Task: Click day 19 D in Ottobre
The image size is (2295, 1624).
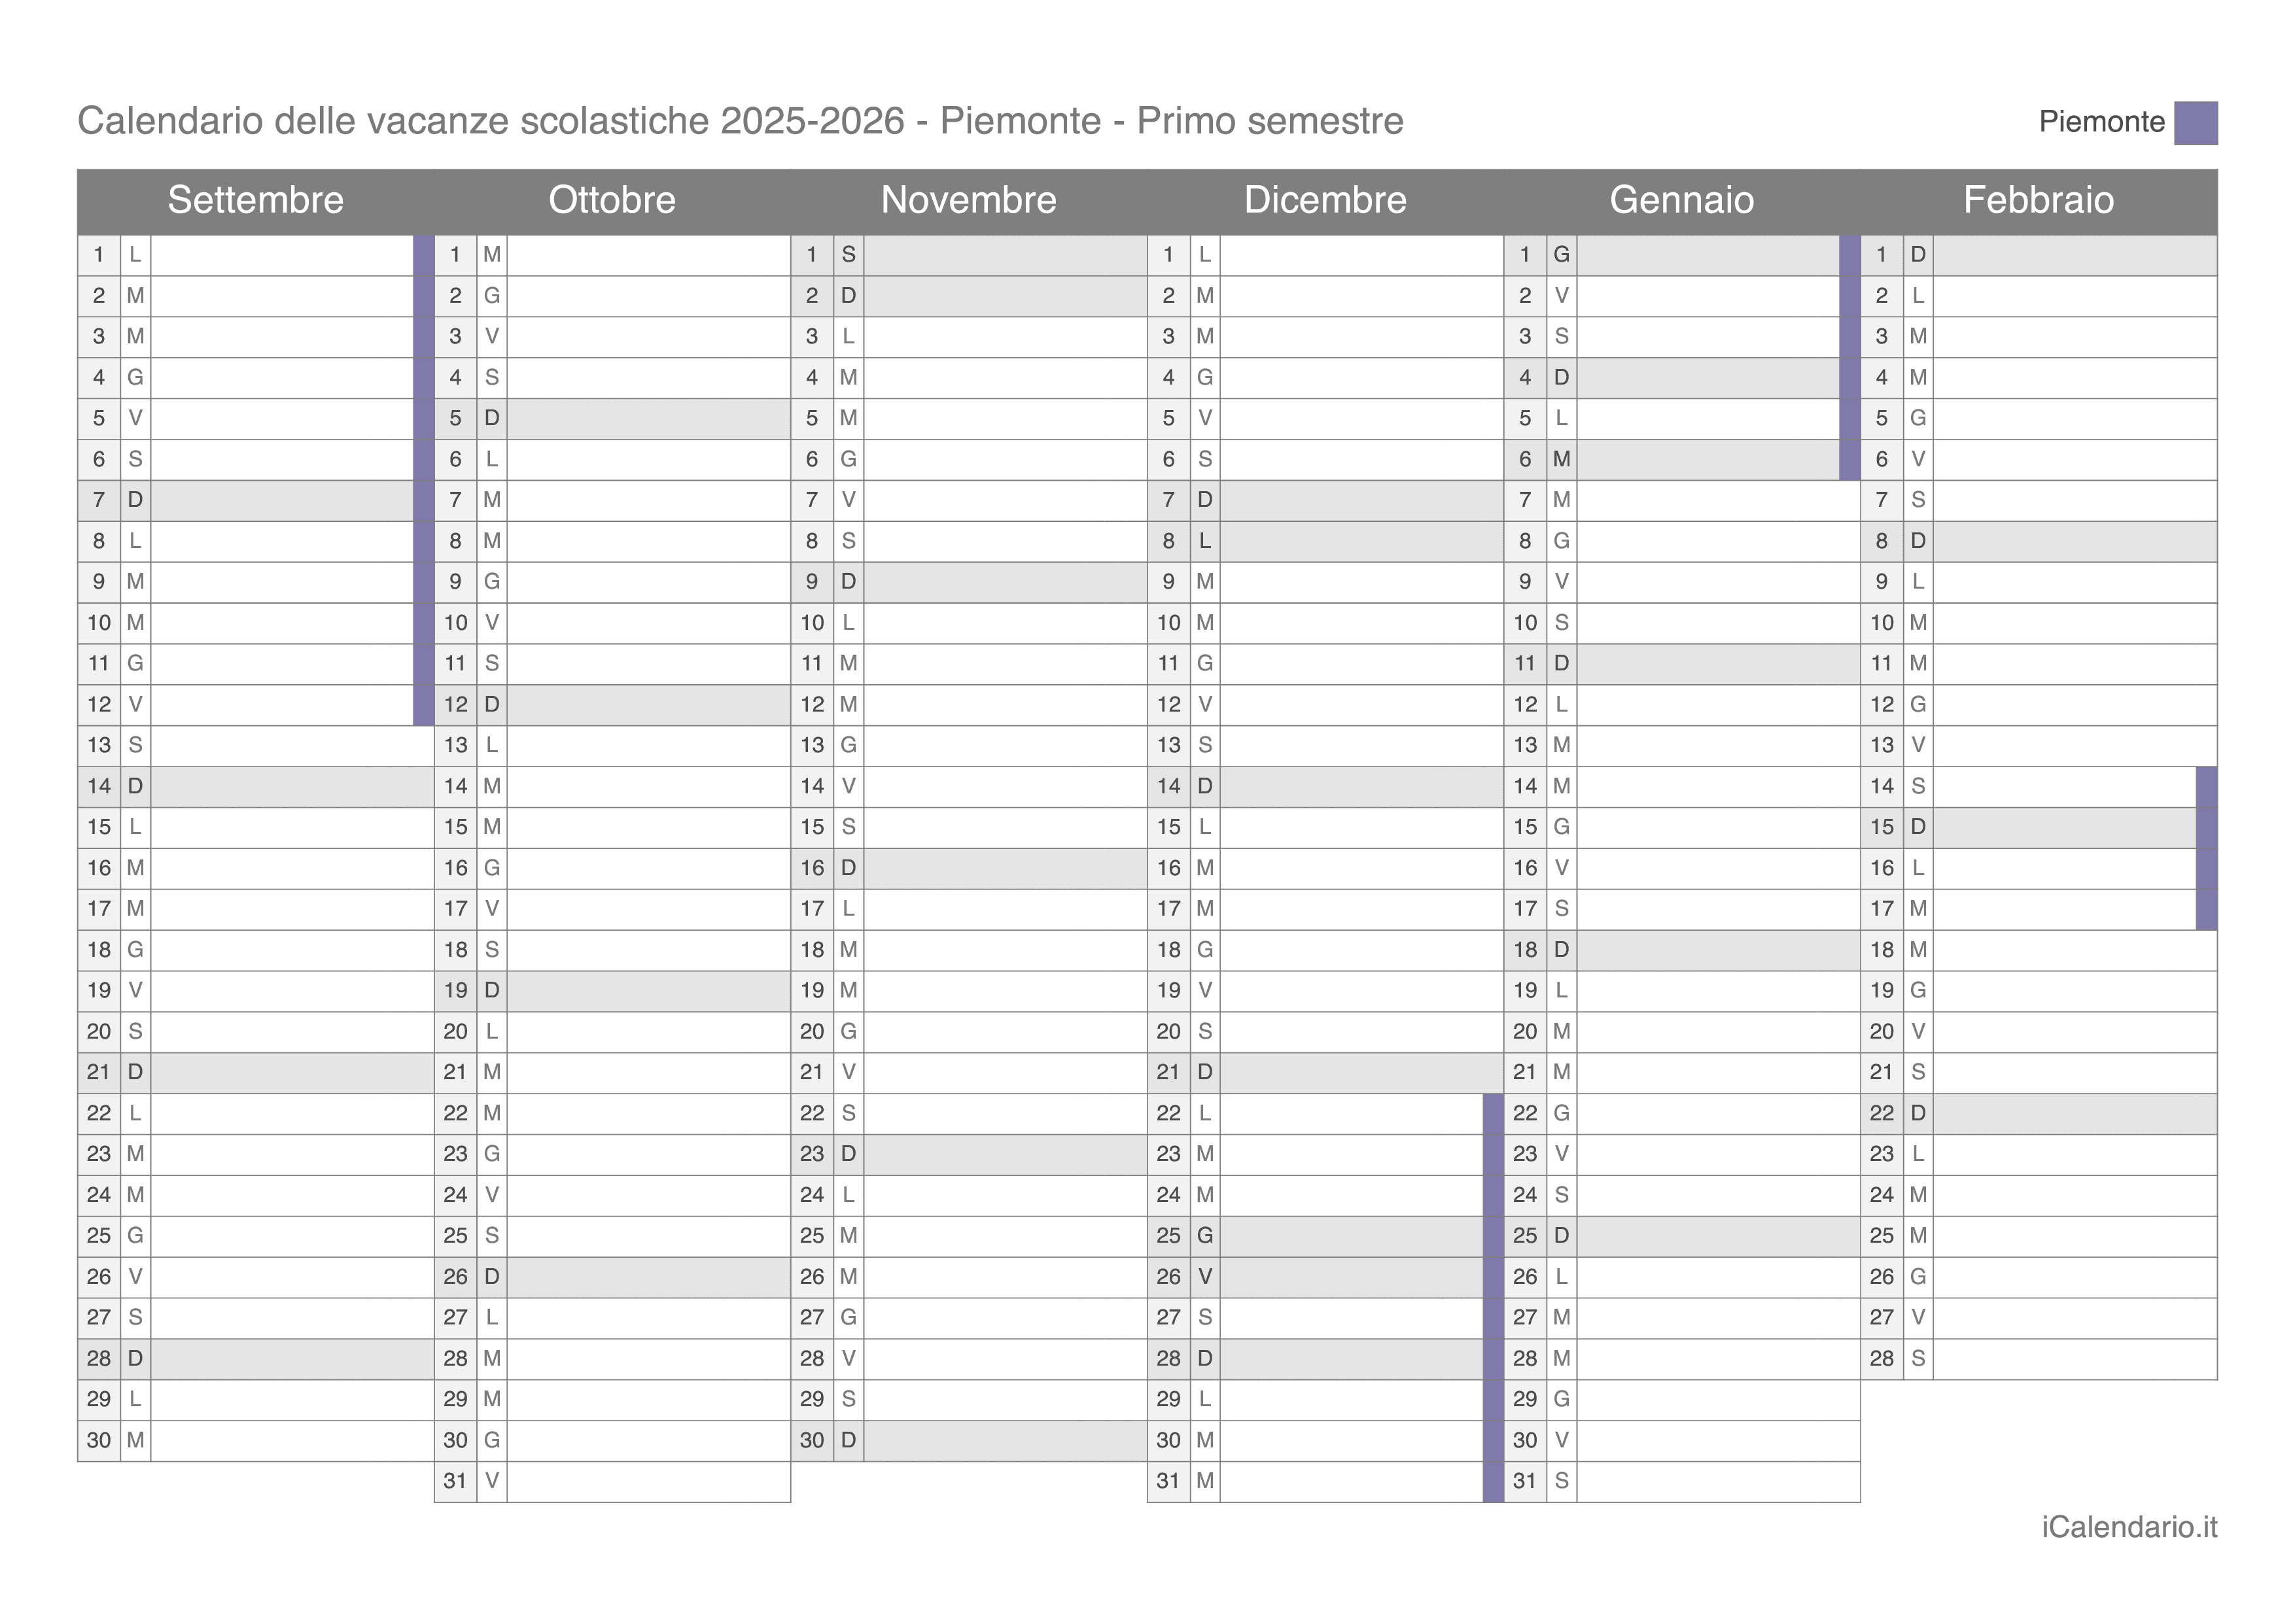Action: pyautogui.click(x=612, y=991)
